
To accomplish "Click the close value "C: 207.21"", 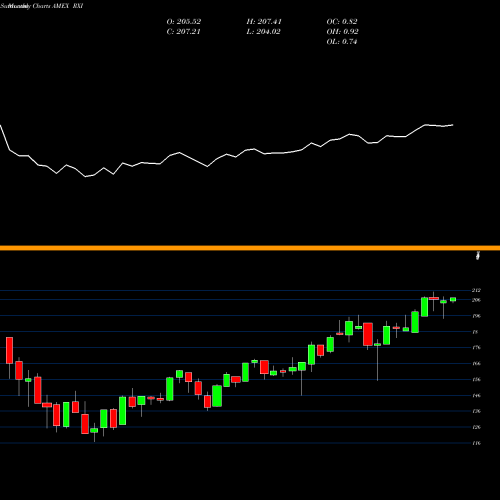I will [183, 32].
